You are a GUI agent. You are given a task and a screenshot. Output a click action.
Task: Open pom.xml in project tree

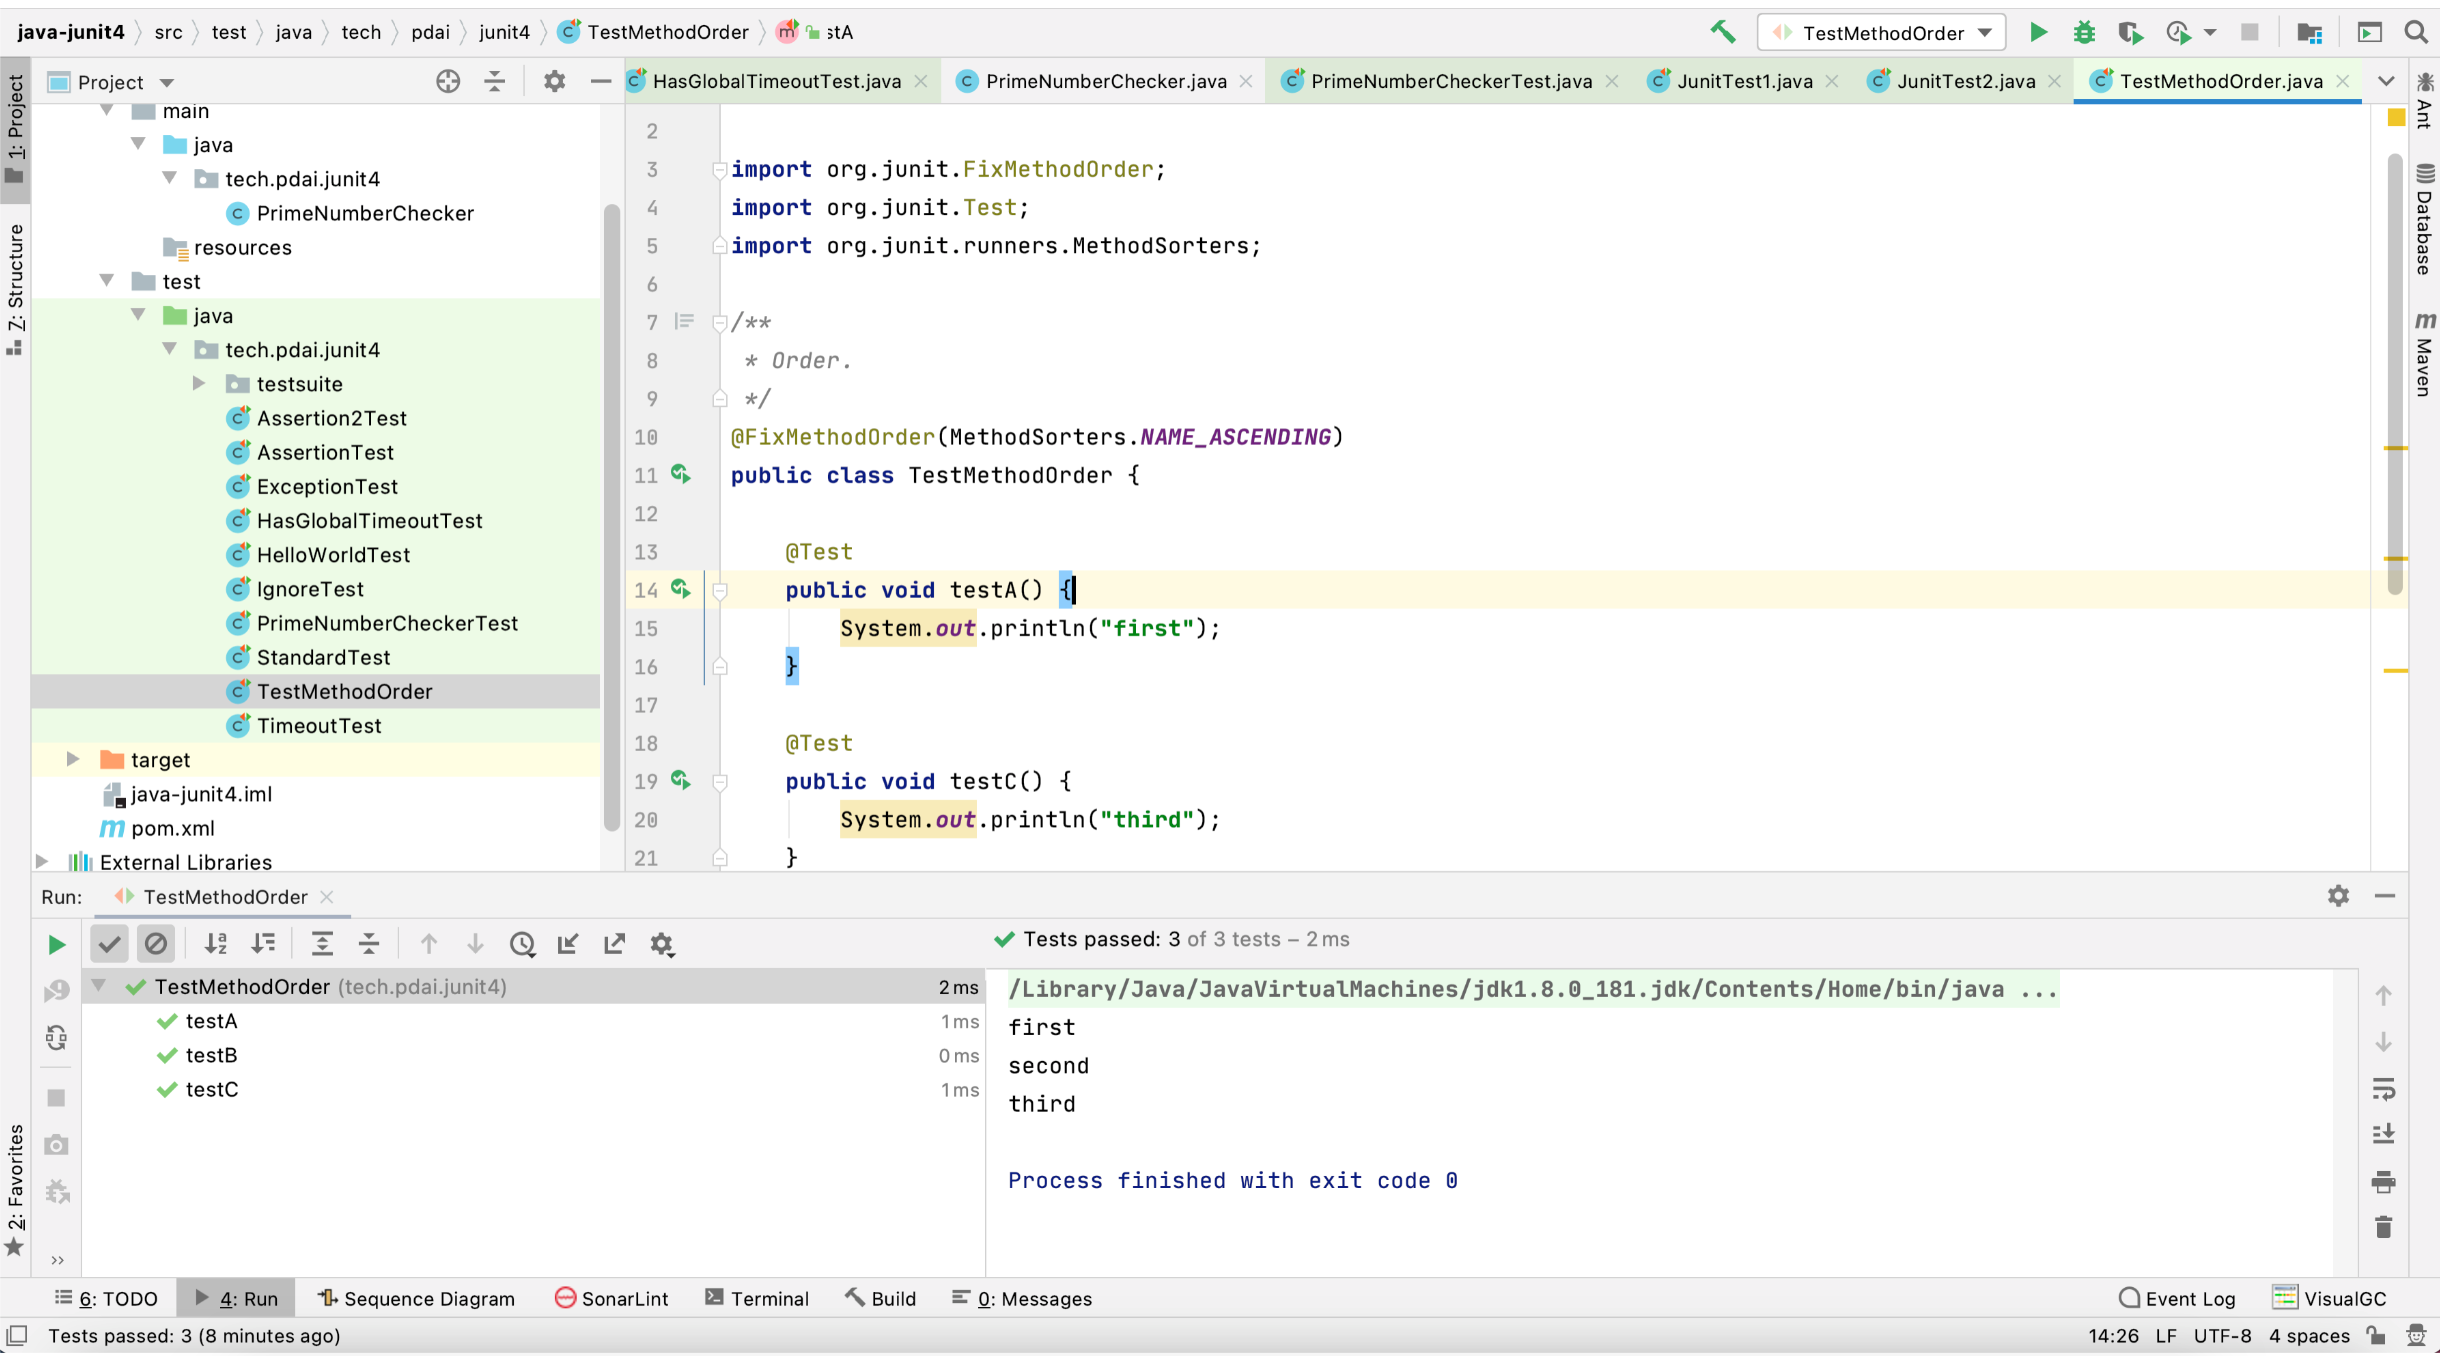pyautogui.click(x=173, y=828)
